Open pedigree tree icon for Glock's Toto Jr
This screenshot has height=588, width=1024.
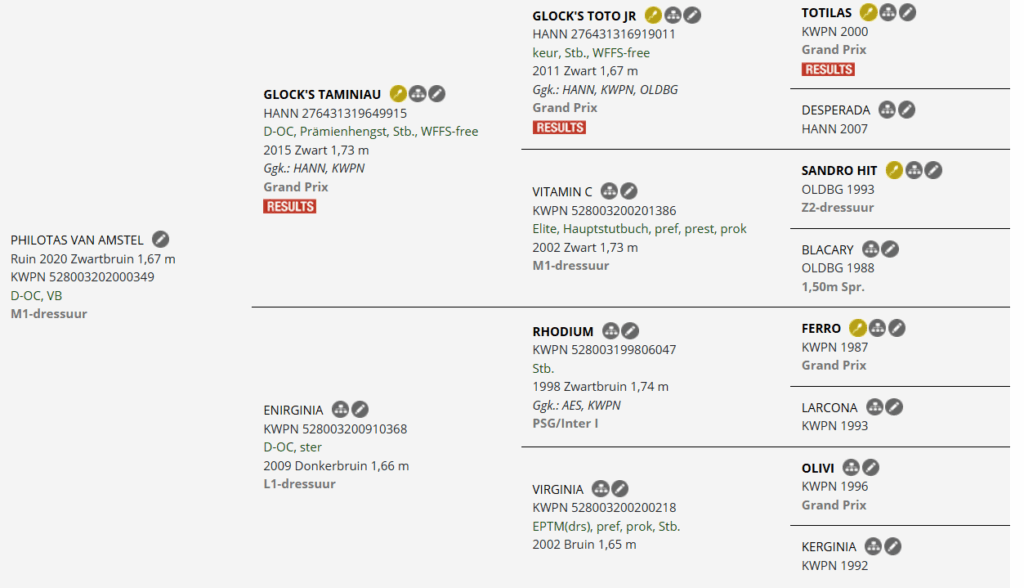(x=673, y=15)
